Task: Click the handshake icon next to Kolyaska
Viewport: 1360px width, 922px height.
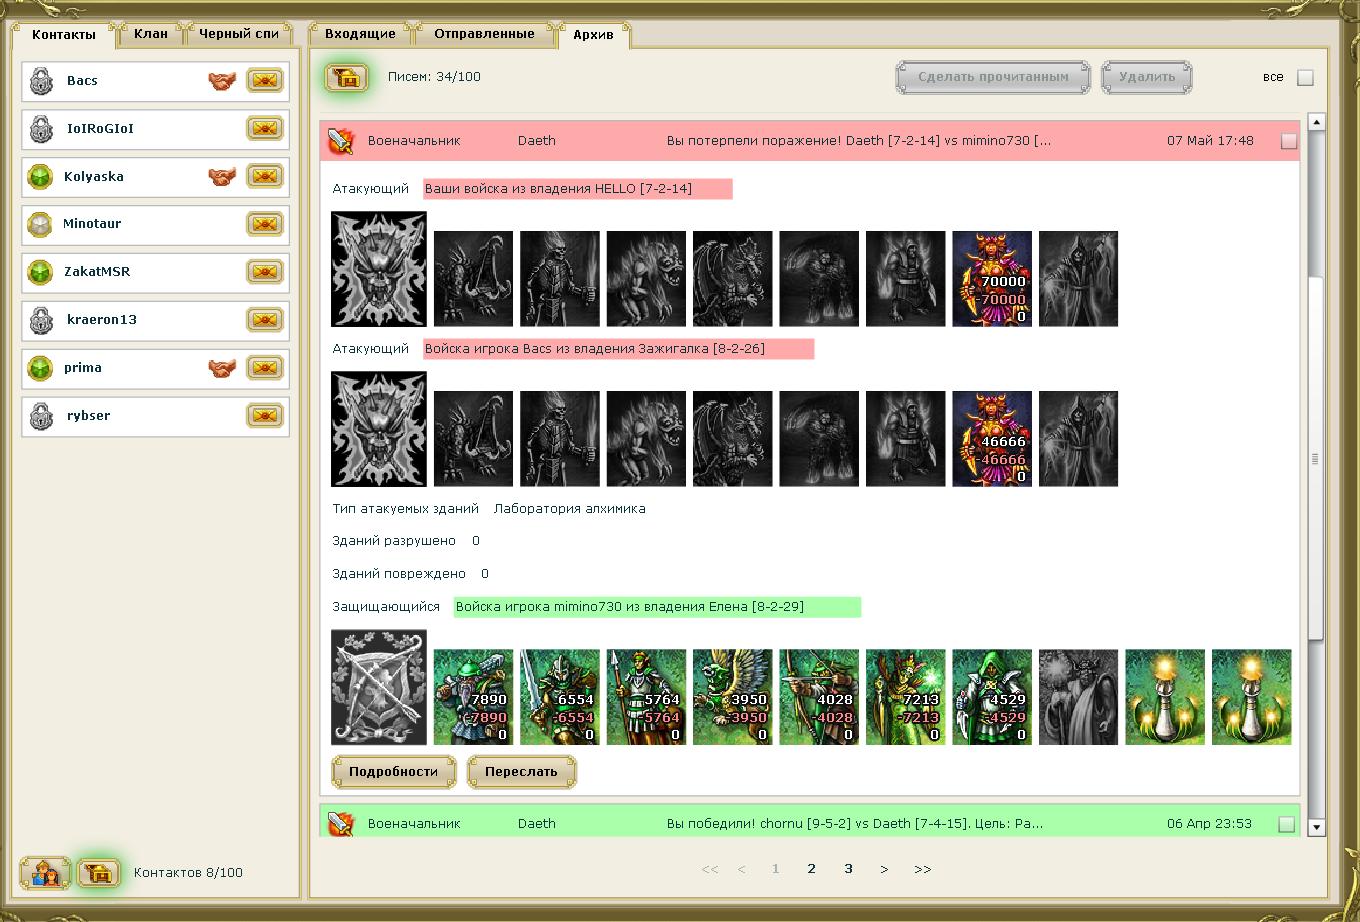Action: pyautogui.click(x=222, y=177)
